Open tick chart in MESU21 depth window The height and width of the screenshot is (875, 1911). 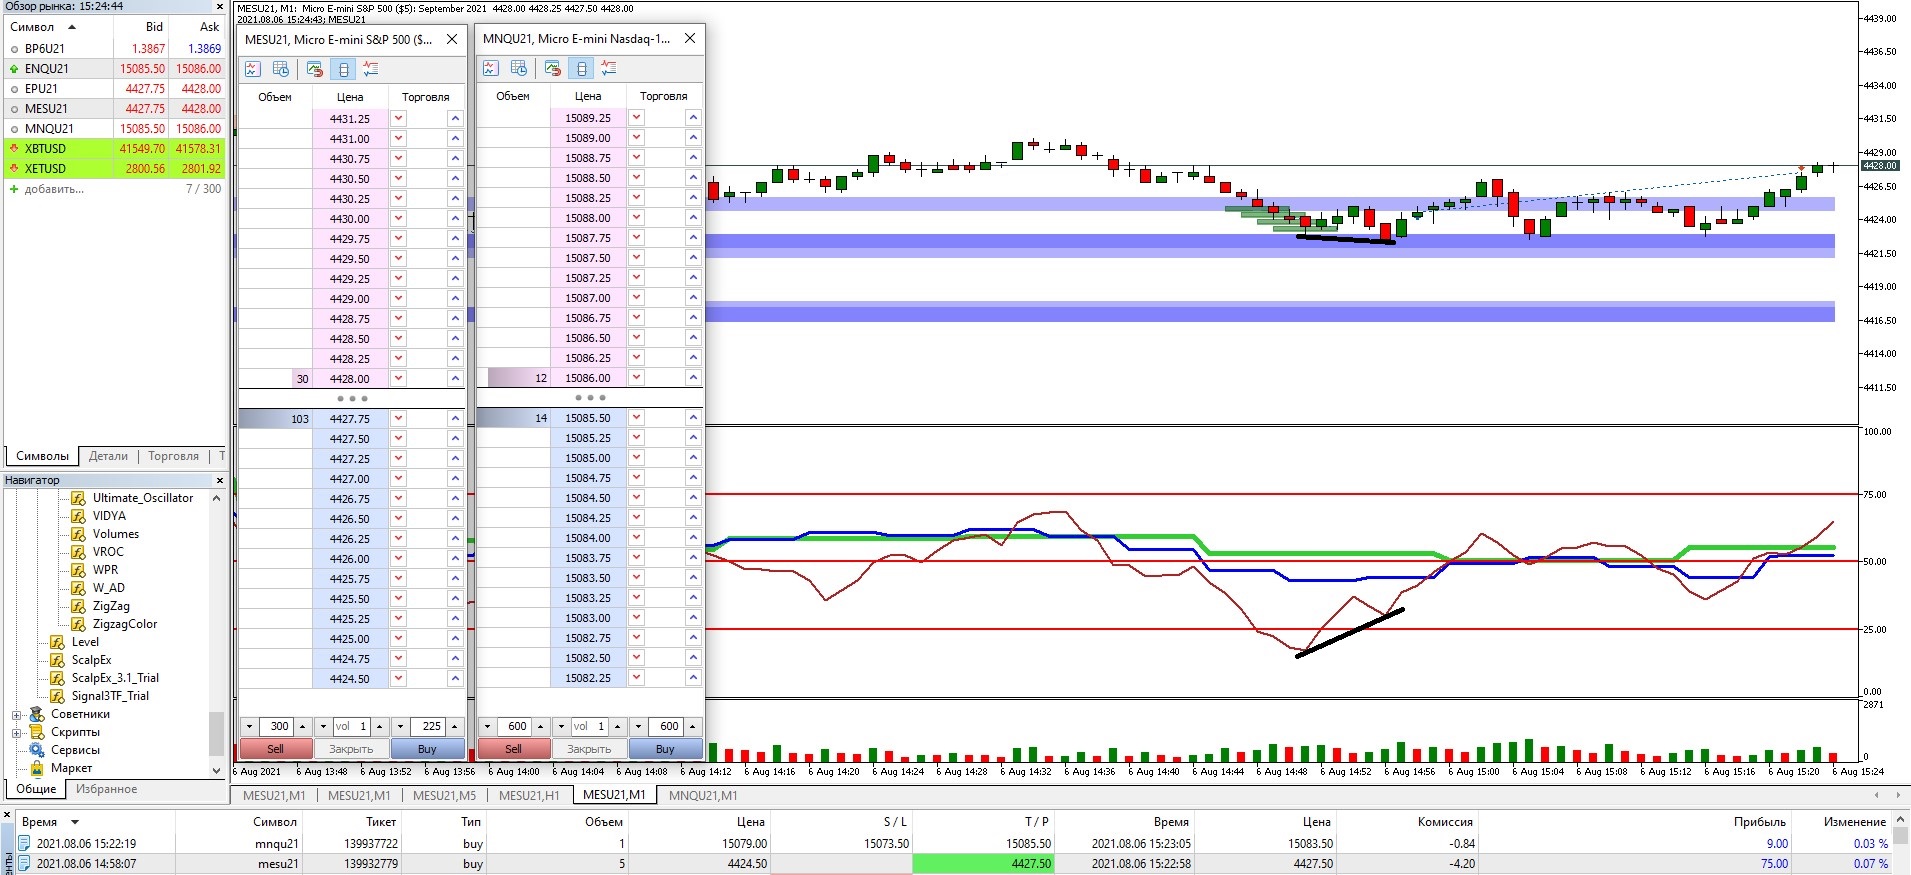click(252, 69)
